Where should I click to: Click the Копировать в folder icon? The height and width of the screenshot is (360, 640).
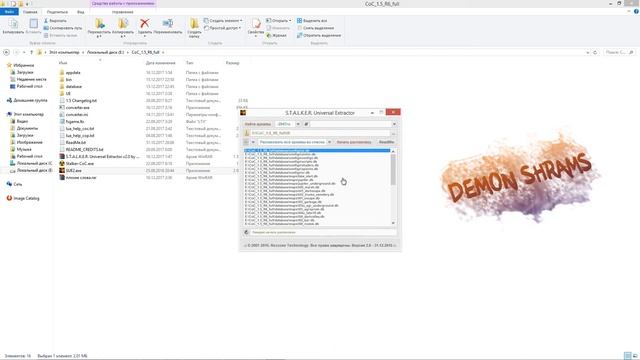(x=123, y=24)
